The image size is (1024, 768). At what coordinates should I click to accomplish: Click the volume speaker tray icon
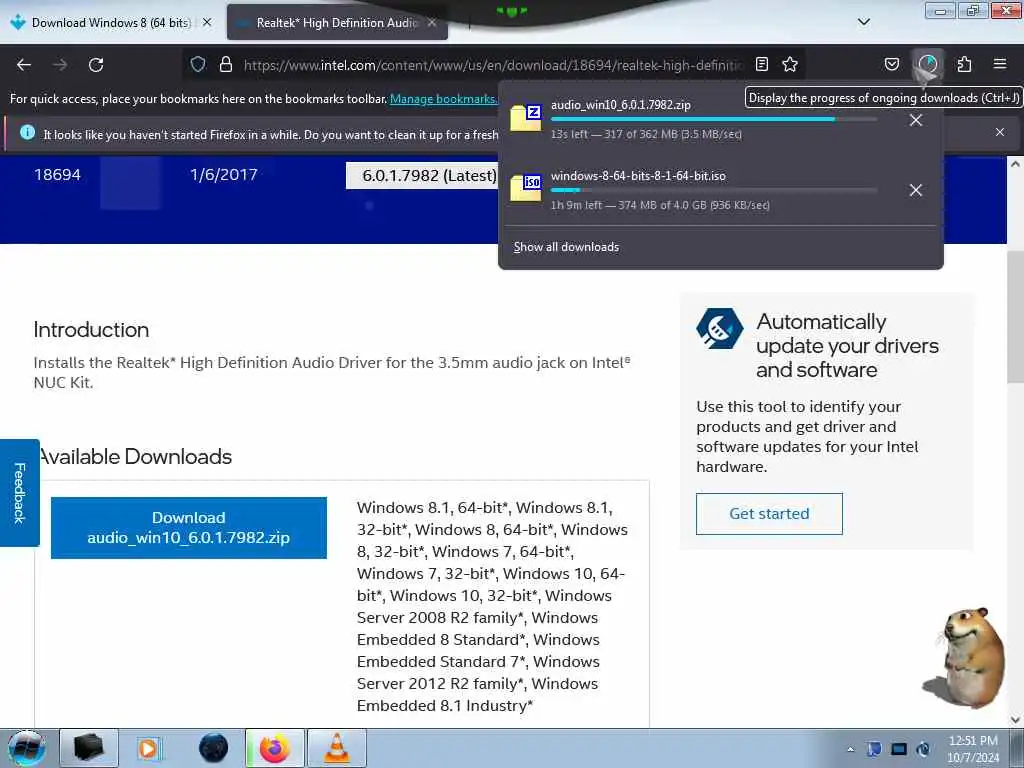click(x=923, y=749)
